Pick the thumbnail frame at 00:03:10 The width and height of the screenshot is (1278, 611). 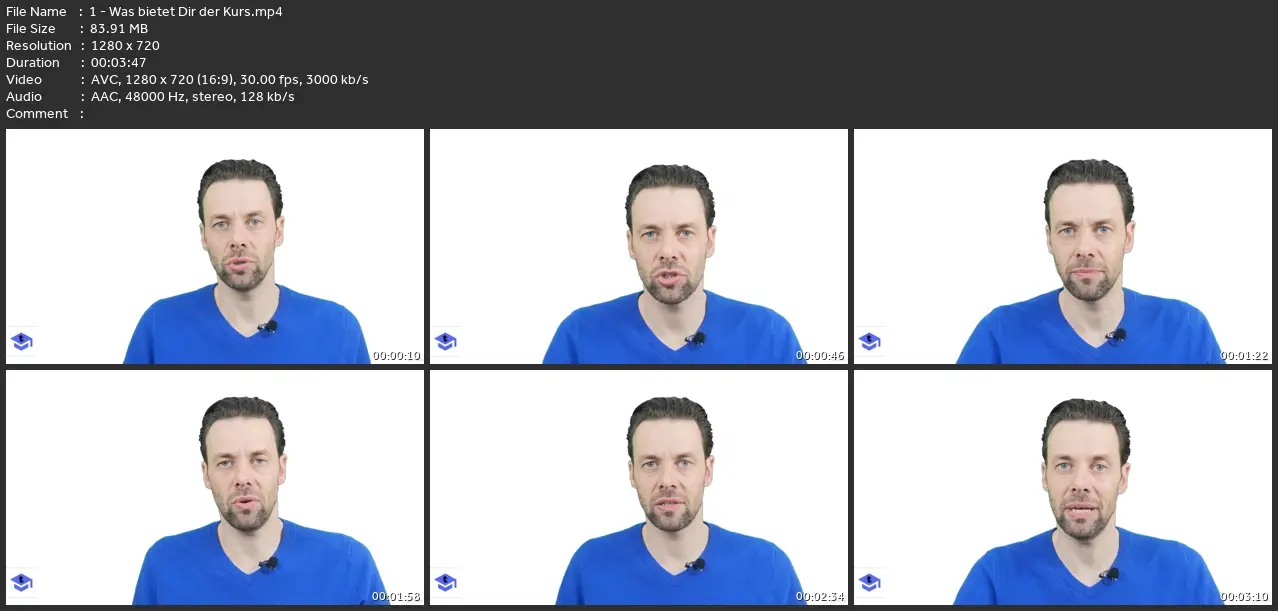point(1063,487)
